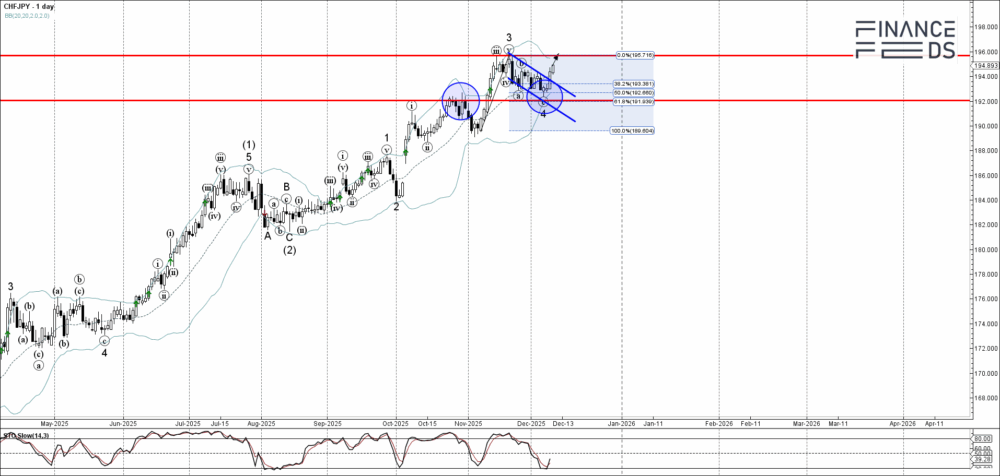Click the wave label A near August
Screen dimensions: 1000x476
(x=268, y=235)
